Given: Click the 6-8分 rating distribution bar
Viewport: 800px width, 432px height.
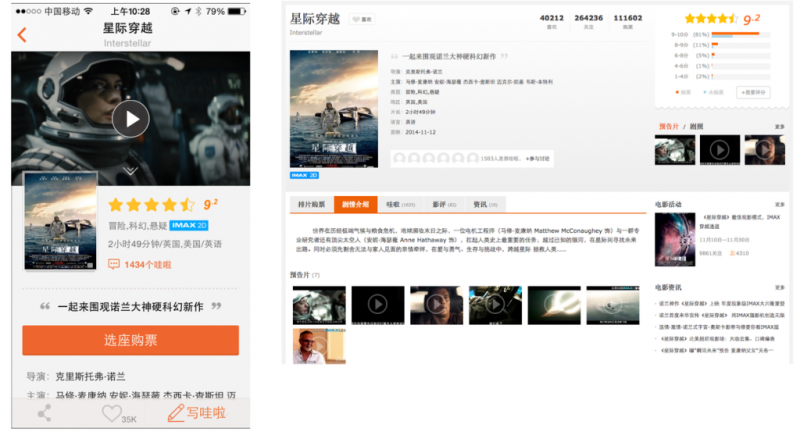Looking at the screenshot, I should point(740,55).
